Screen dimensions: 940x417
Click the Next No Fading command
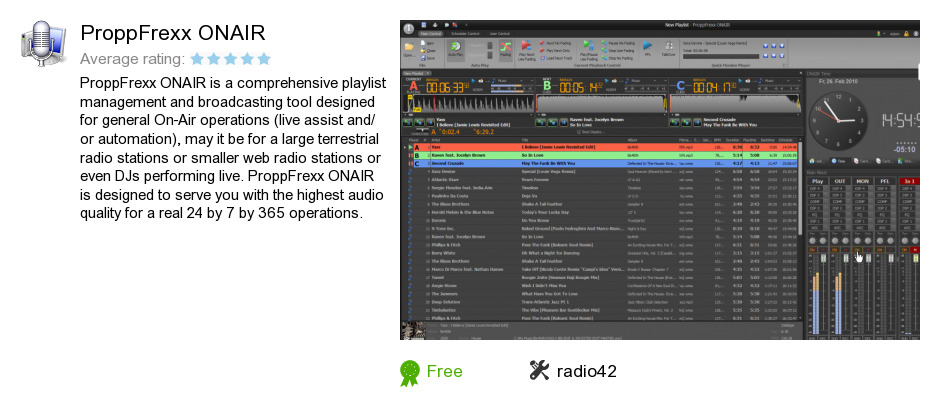coord(555,44)
